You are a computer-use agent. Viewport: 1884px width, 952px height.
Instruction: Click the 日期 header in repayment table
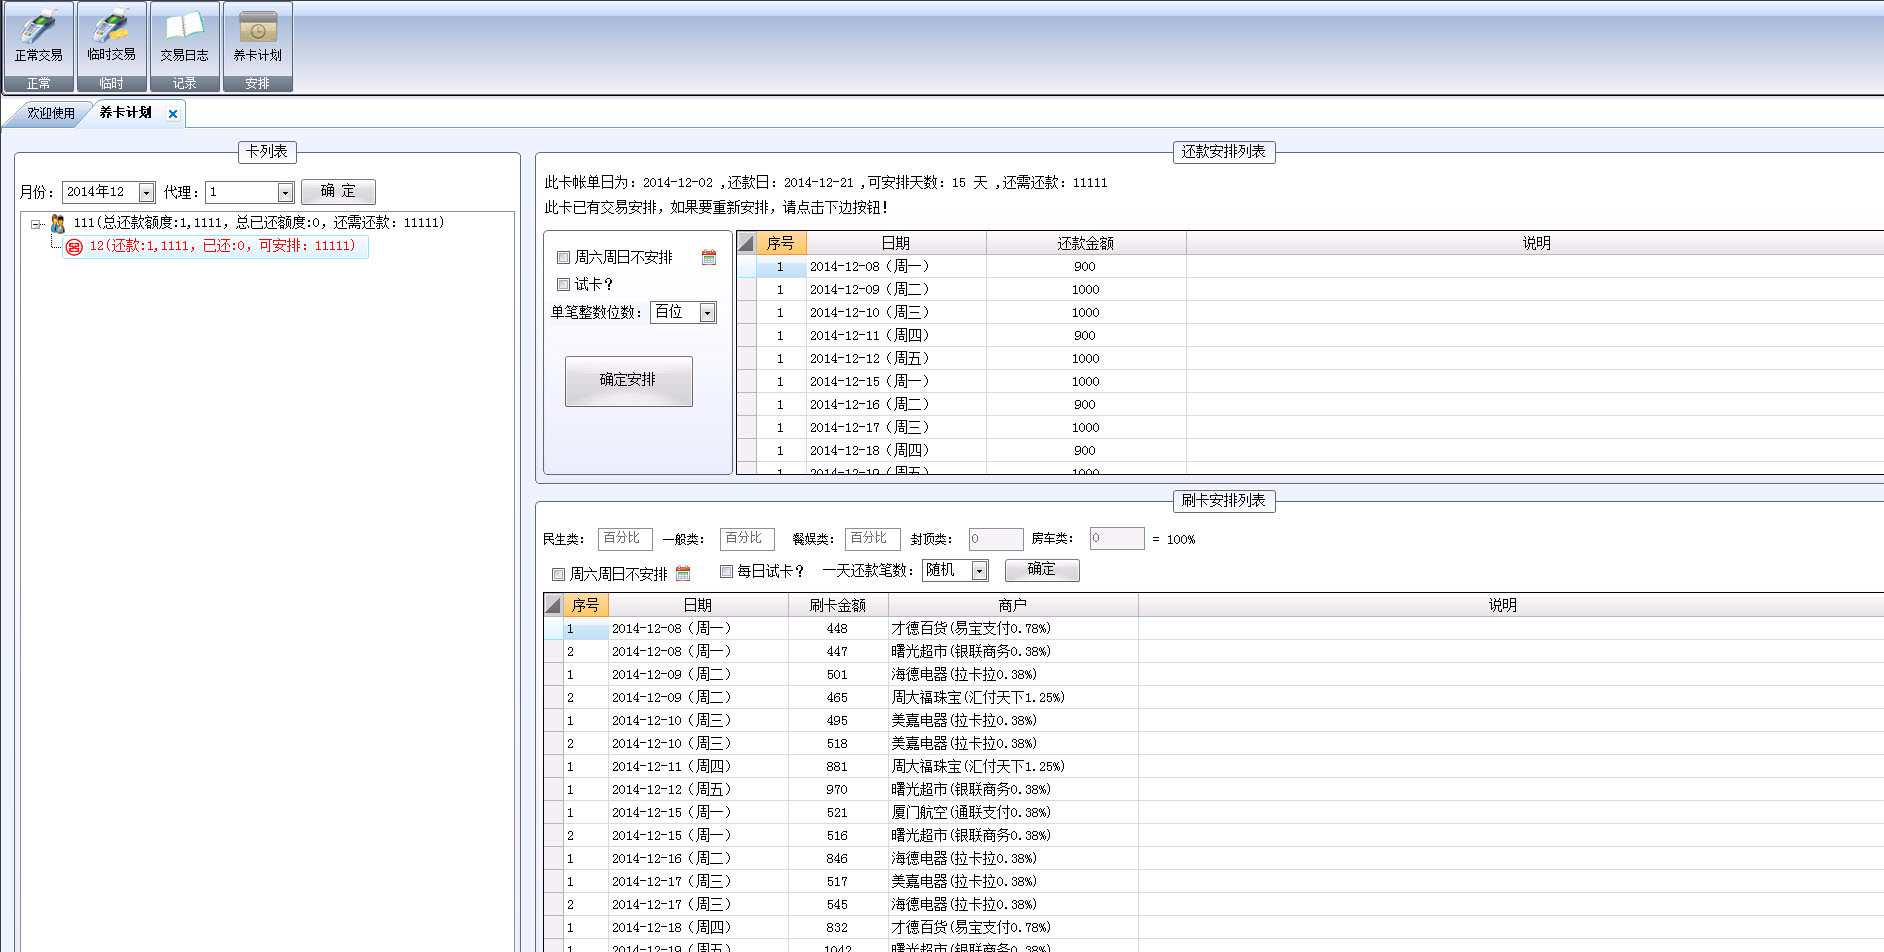click(896, 243)
